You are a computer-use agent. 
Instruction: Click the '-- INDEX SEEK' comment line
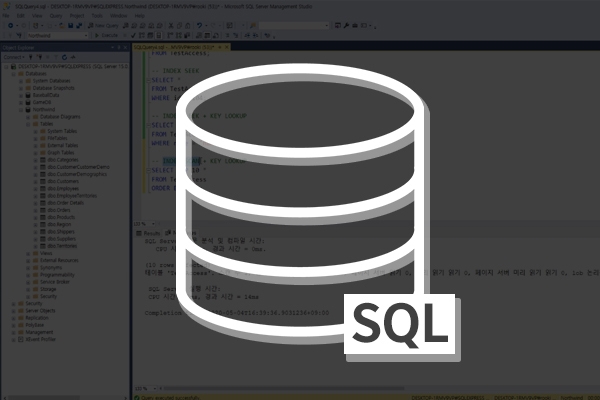coord(175,71)
